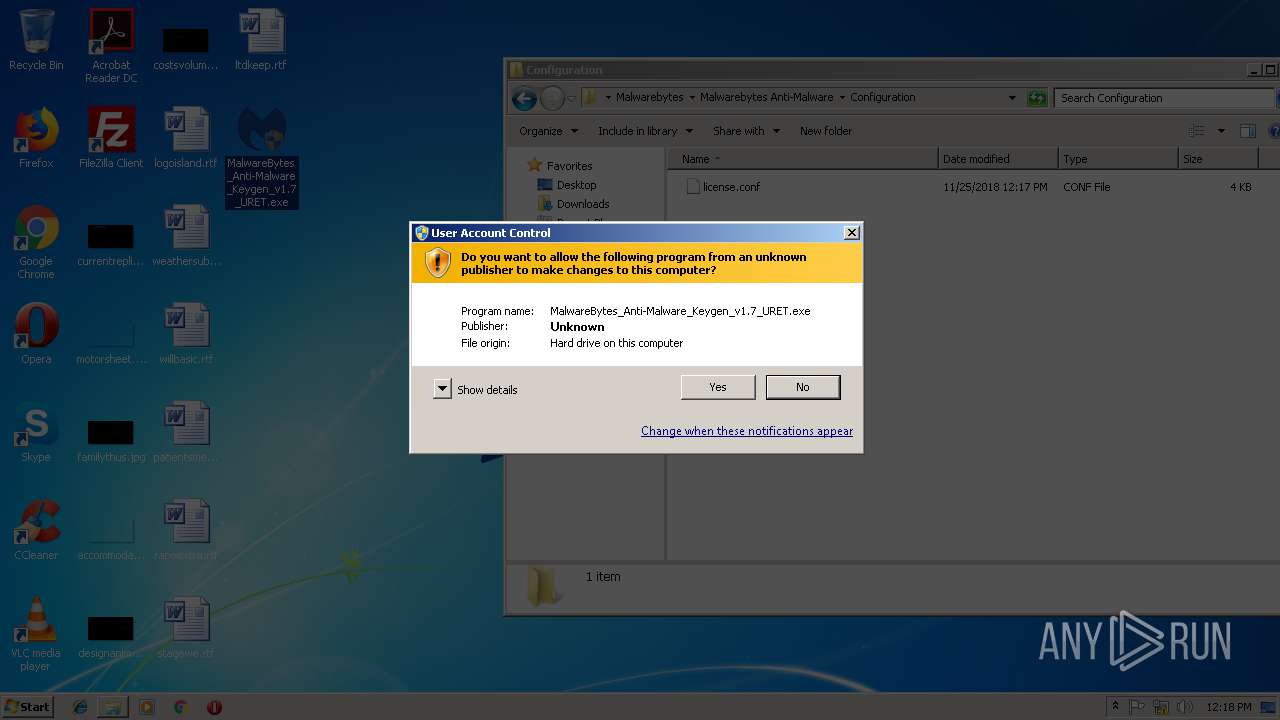Launch Internet Explorer from taskbar
The image size is (1280, 720).
pos(80,707)
